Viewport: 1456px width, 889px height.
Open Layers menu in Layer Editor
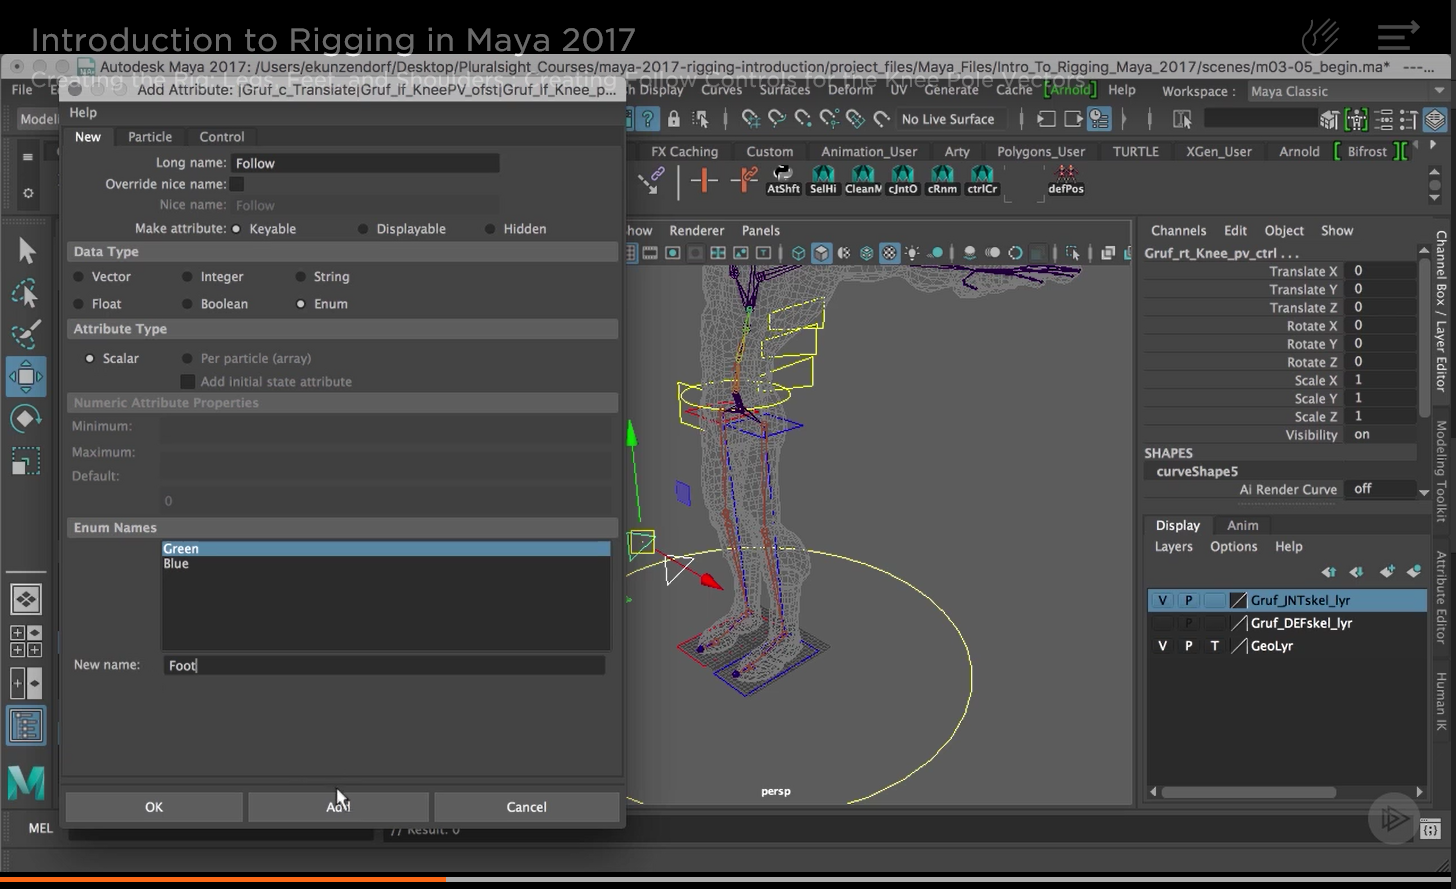click(1173, 547)
